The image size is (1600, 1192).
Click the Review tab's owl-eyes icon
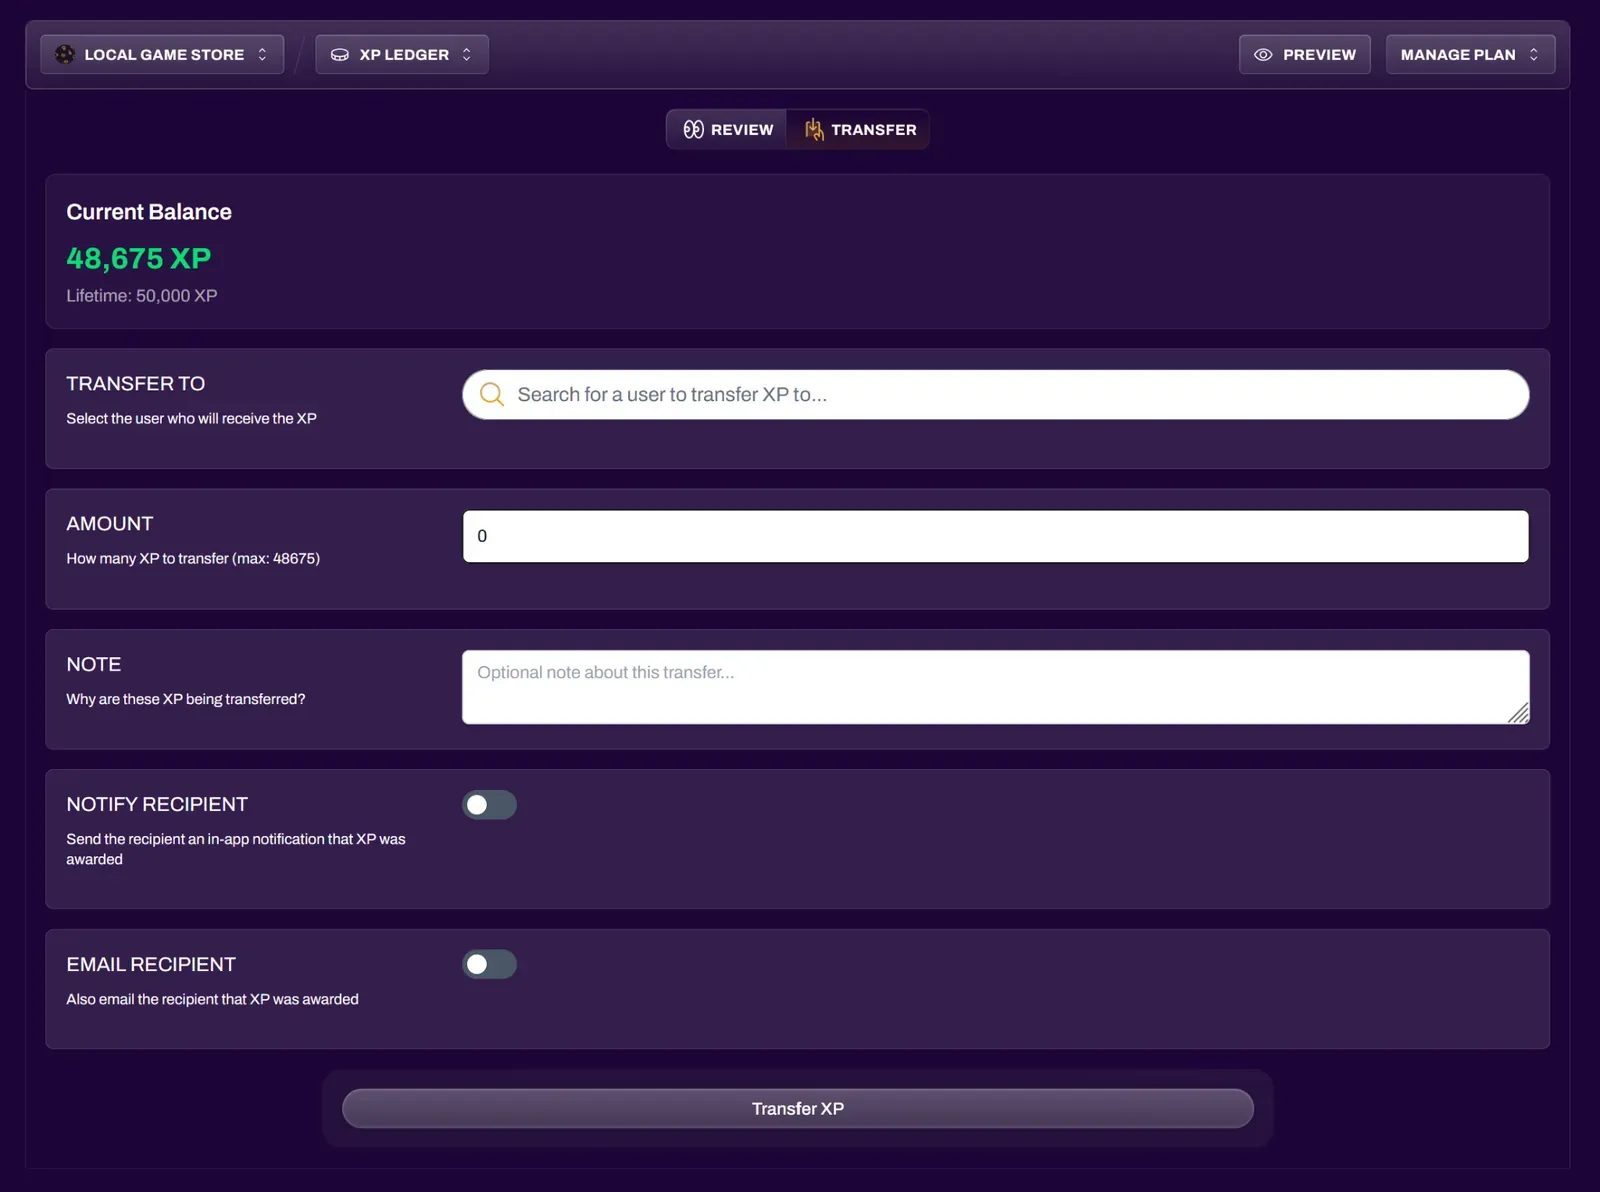(x=693, y=130)
